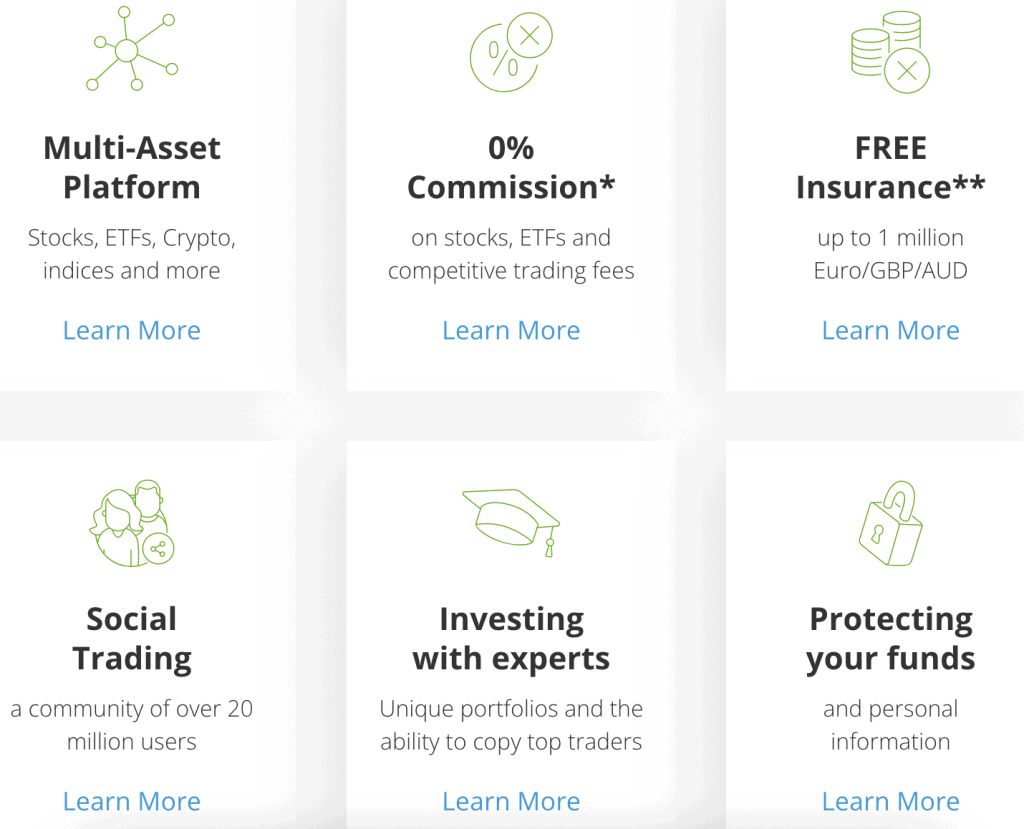Open Learn More under Protecting your funds
The width and height of the screenshot is (1024, 829).
(891, 802)
